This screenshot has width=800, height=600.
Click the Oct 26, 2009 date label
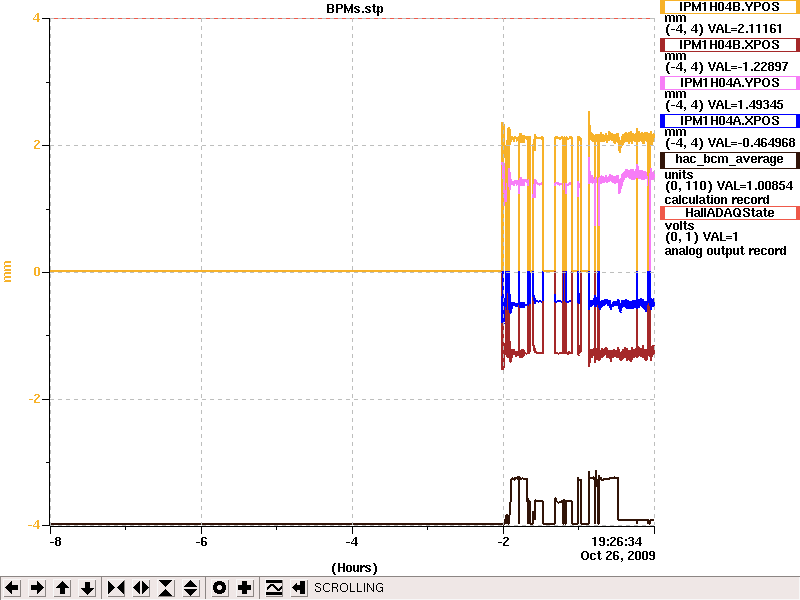click(618, 556)
